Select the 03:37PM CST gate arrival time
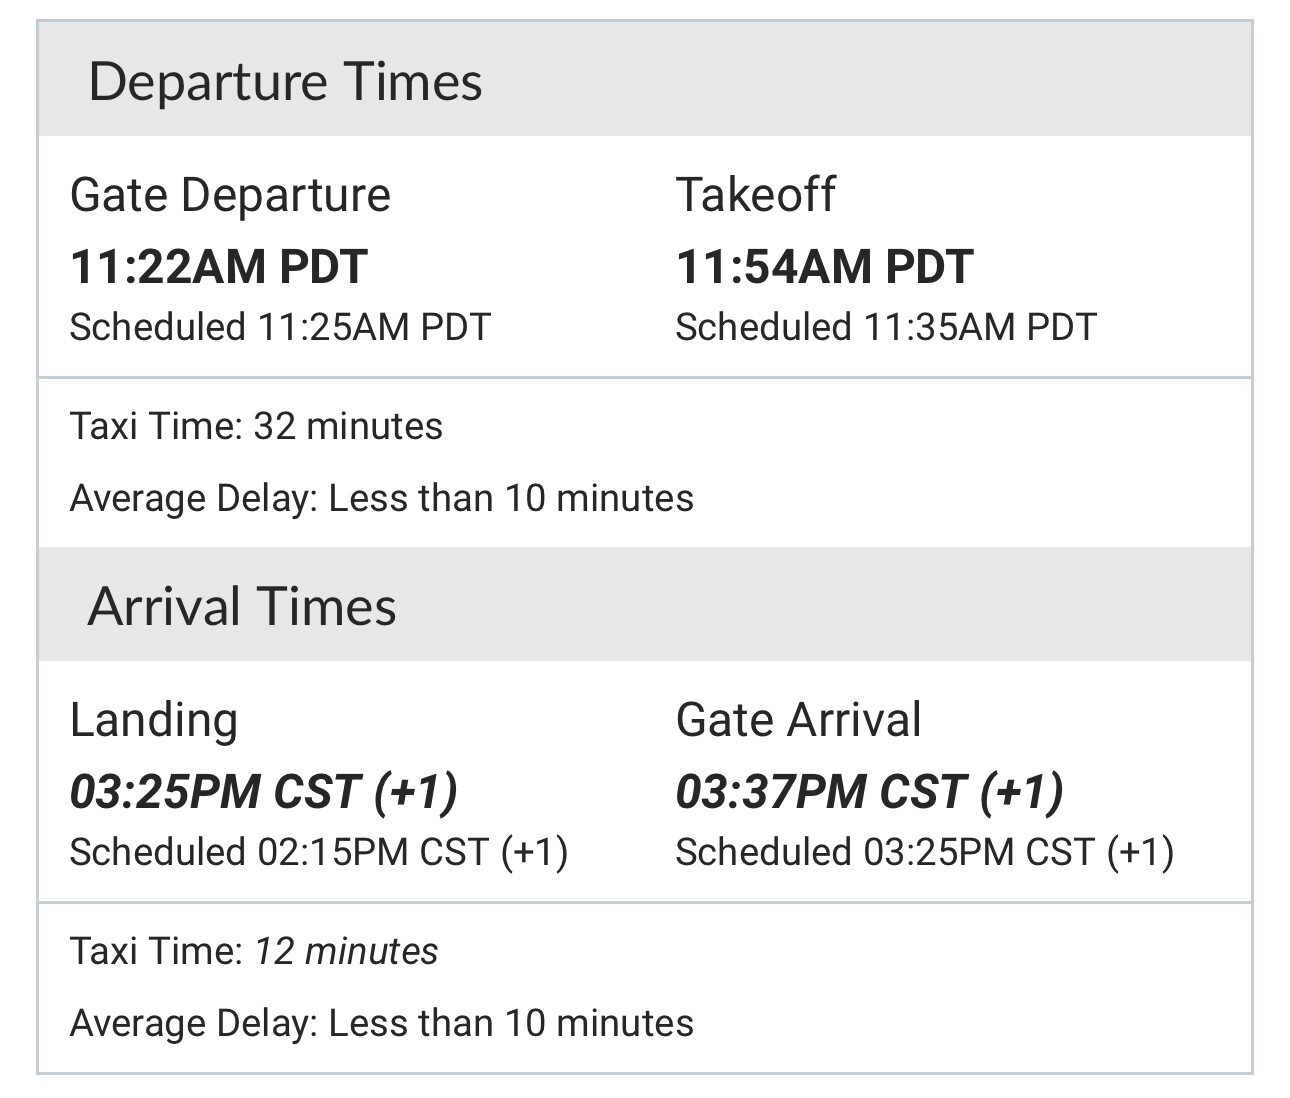The image size is (1290, 1098). (x=822, y=792)
